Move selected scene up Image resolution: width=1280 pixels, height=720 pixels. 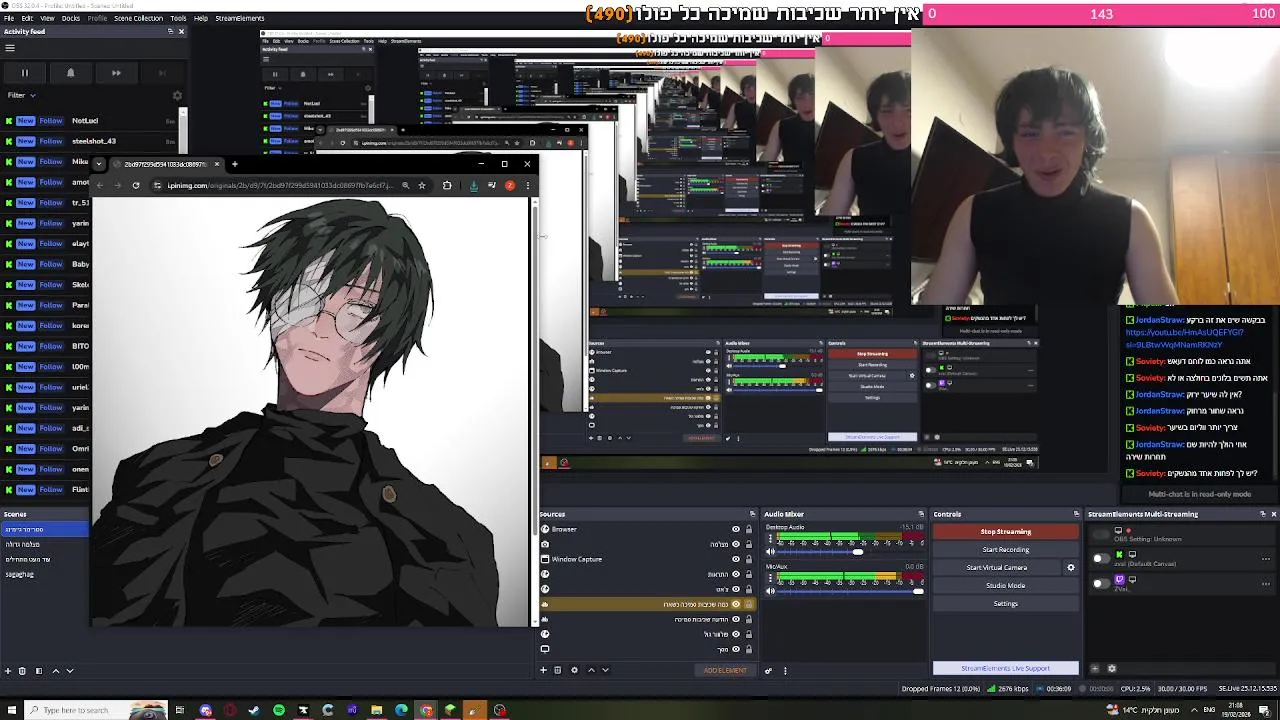pos(55,671)
